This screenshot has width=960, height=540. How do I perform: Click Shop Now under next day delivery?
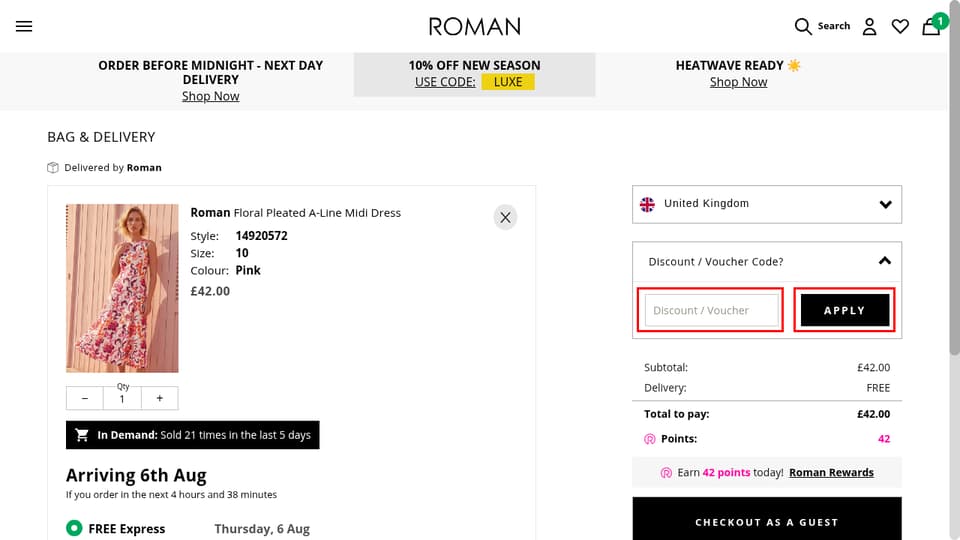[211, 96]
